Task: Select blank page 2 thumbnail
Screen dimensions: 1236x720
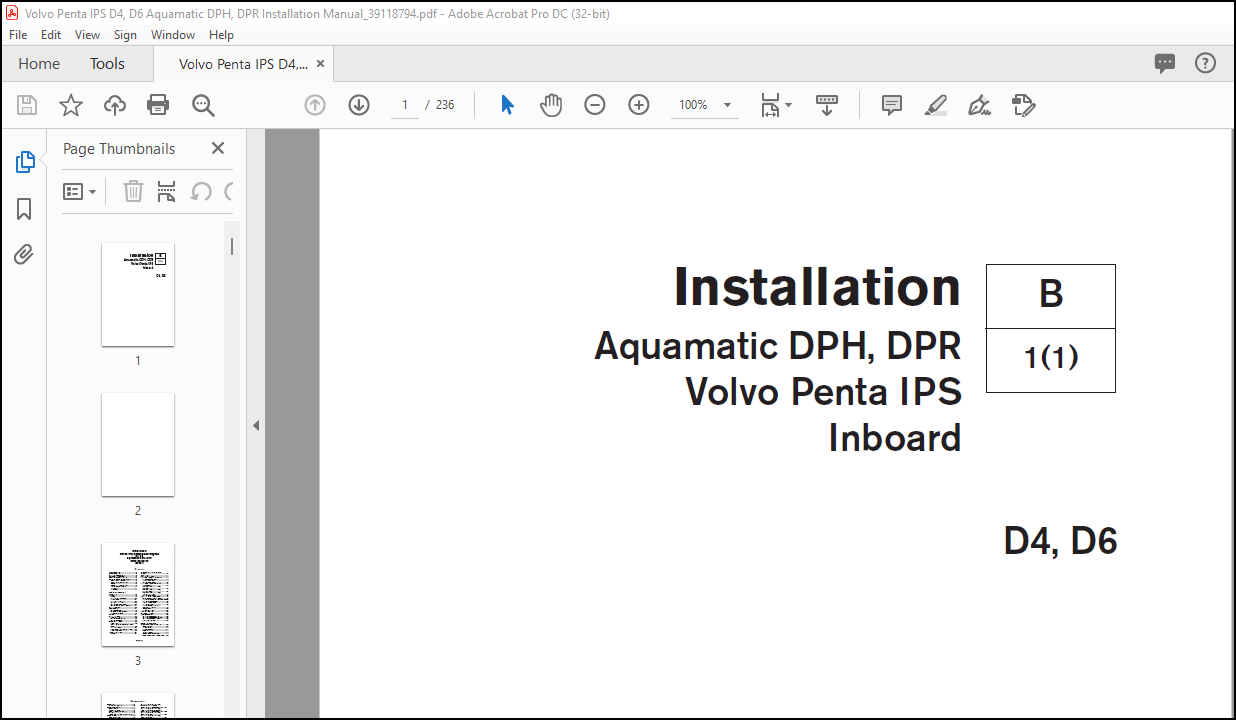Action: point(138,445)
